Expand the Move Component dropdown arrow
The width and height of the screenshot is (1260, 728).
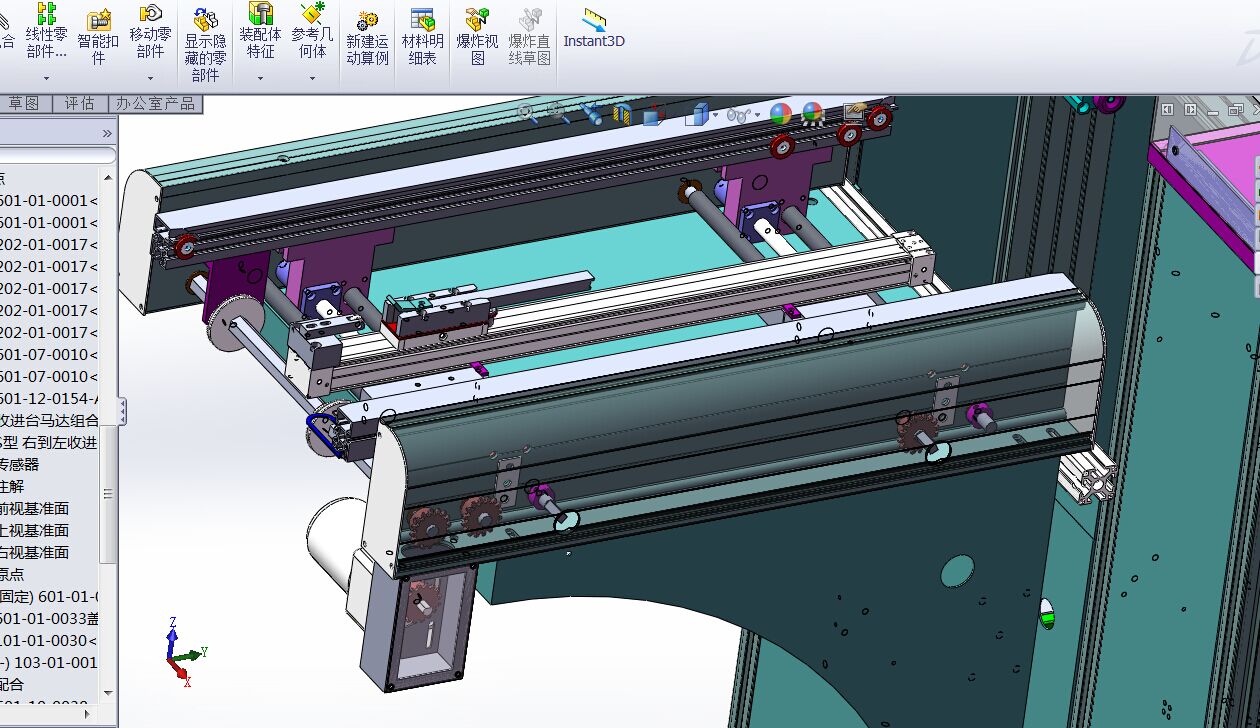point(150,78)
